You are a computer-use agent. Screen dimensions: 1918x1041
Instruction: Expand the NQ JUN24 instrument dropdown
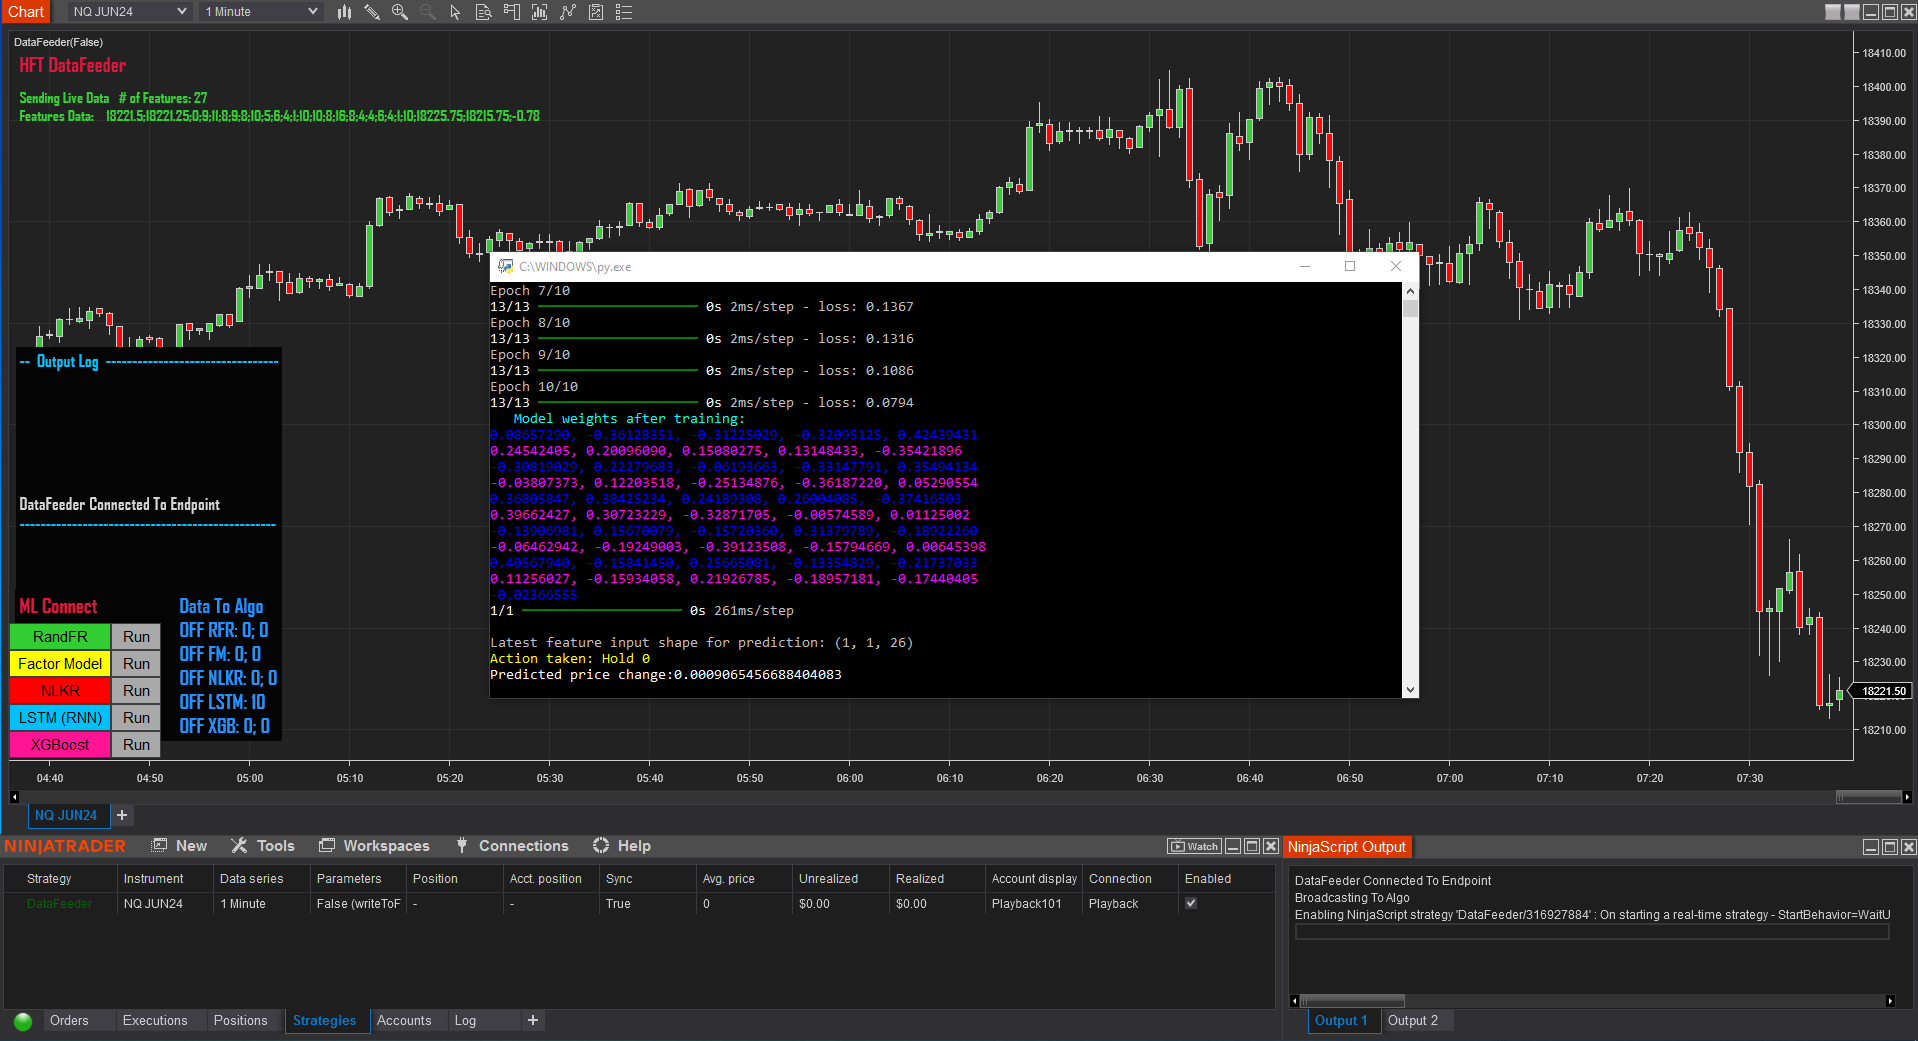point(181,12)
